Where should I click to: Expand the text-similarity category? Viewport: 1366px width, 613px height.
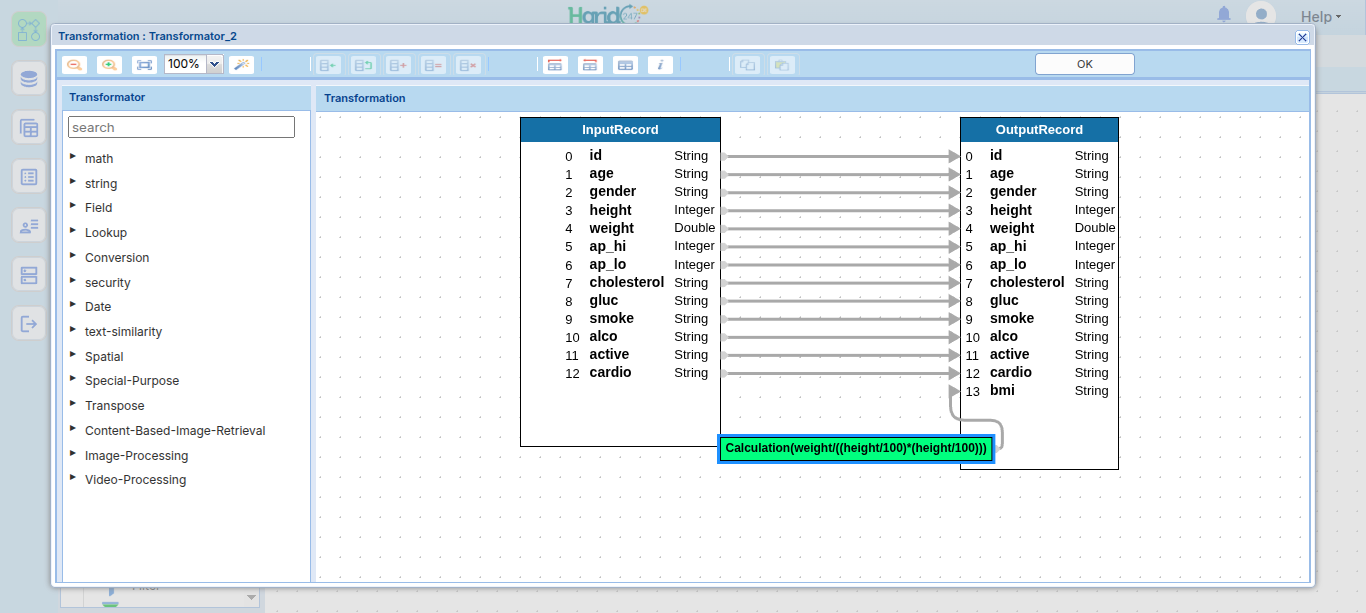[x=74, y=330]
